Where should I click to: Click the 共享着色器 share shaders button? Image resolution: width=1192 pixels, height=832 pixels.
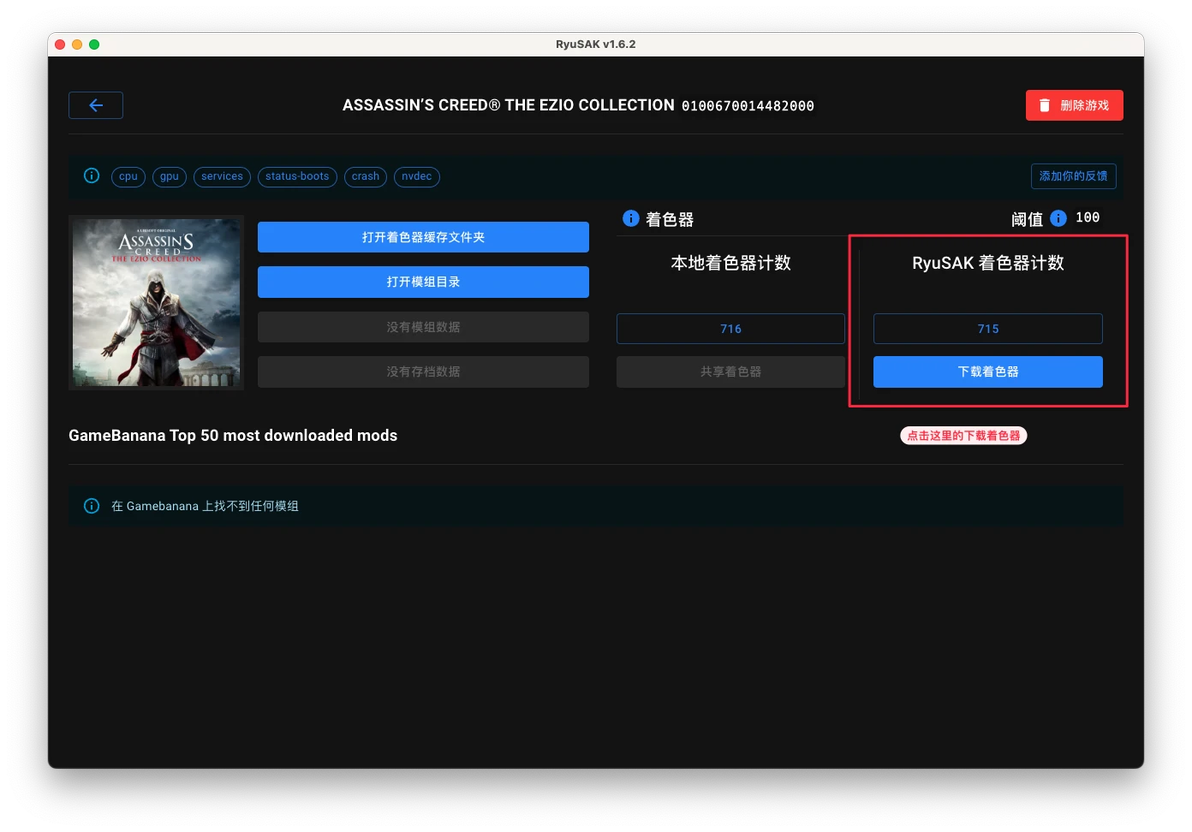point(730,372)
